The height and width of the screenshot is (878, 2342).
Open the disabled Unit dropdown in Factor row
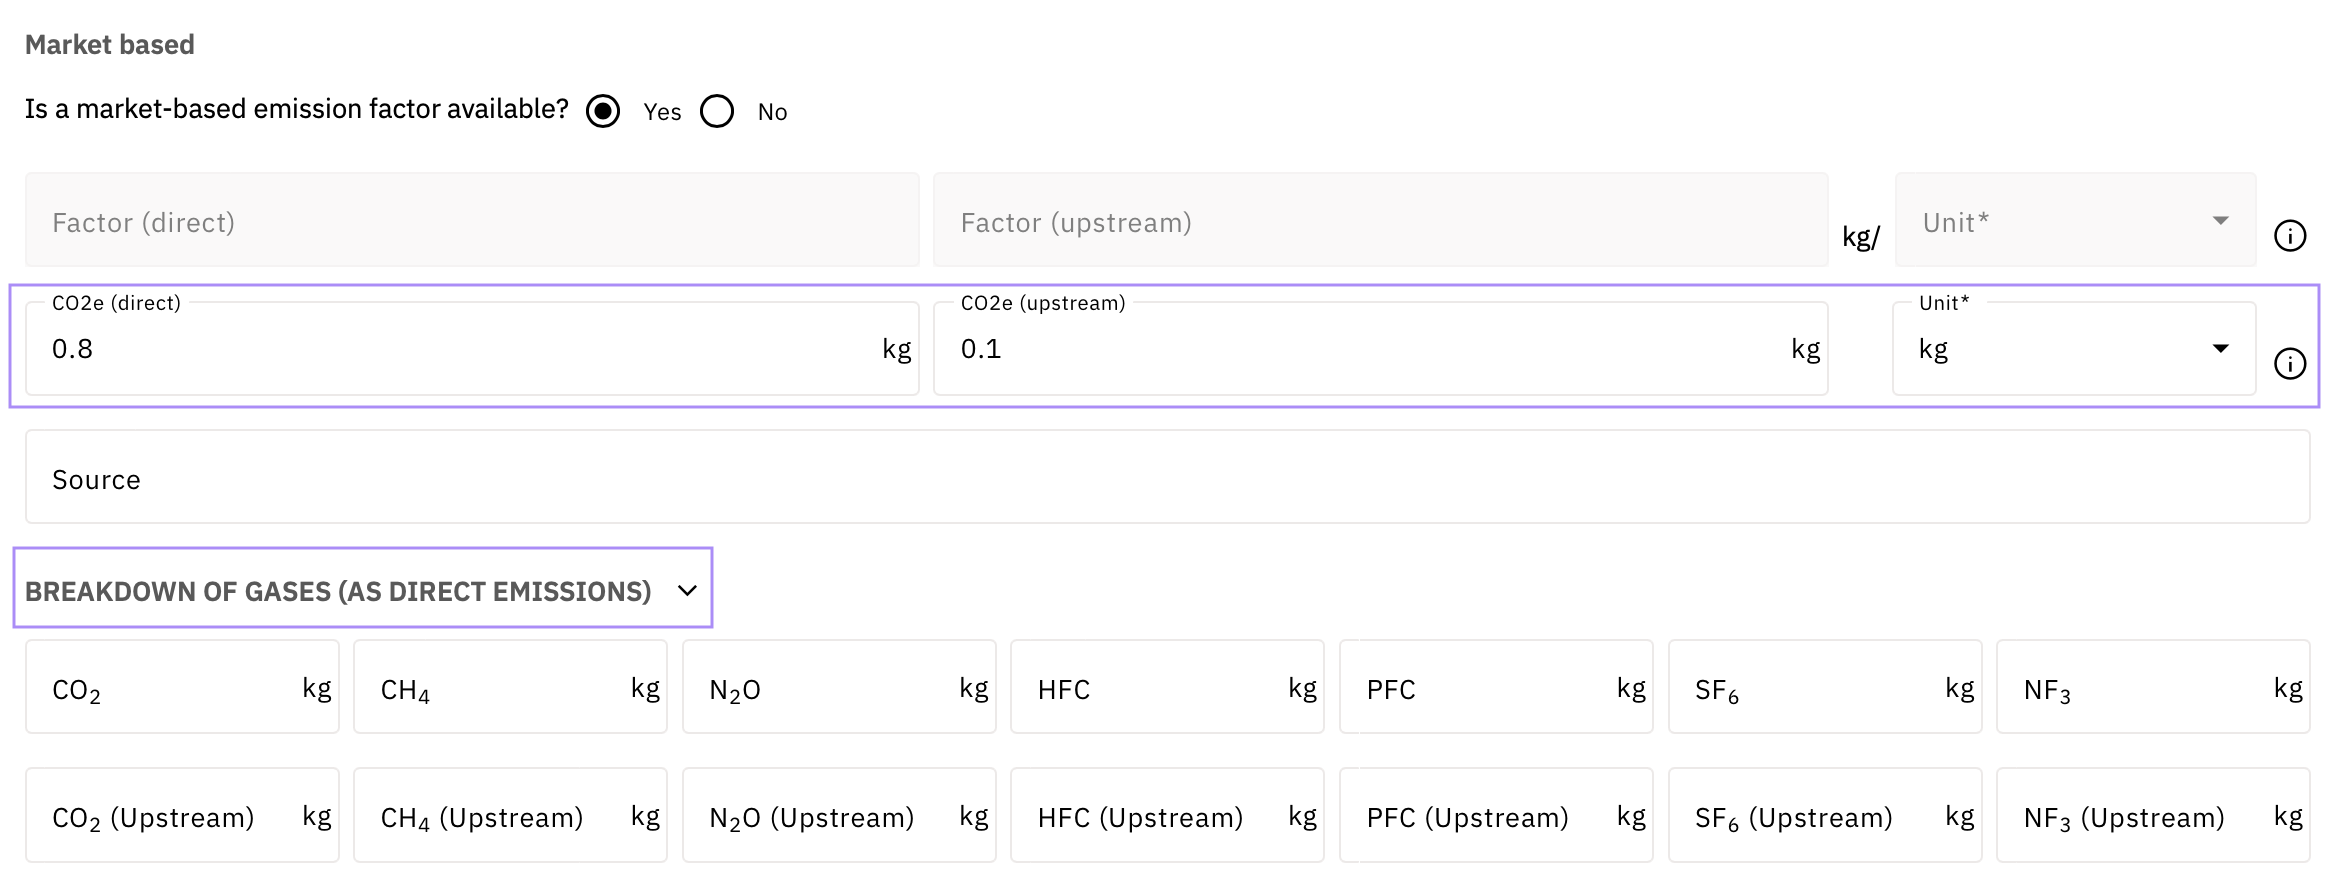pos(2074,221)
